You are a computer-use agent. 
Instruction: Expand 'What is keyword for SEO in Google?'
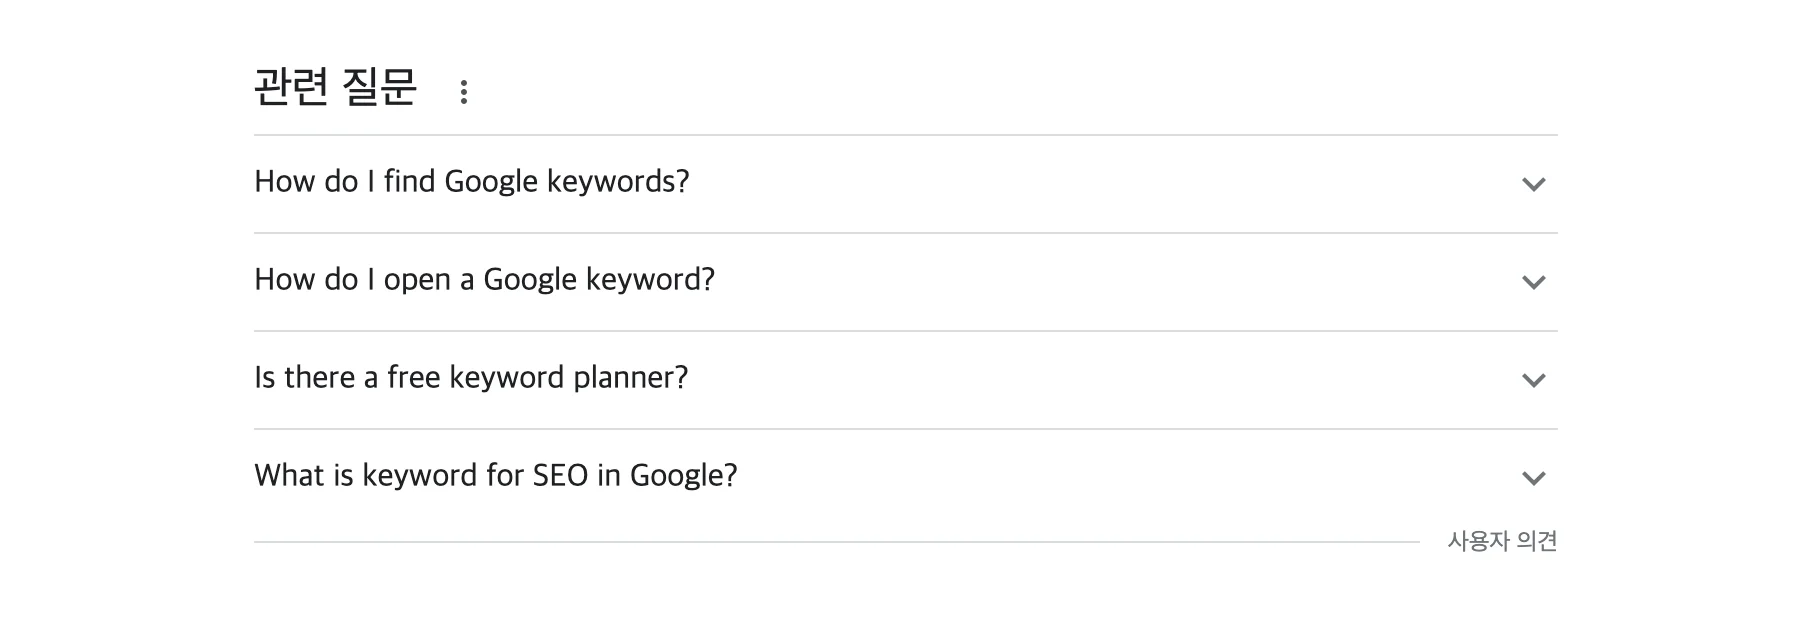(495, 476)
